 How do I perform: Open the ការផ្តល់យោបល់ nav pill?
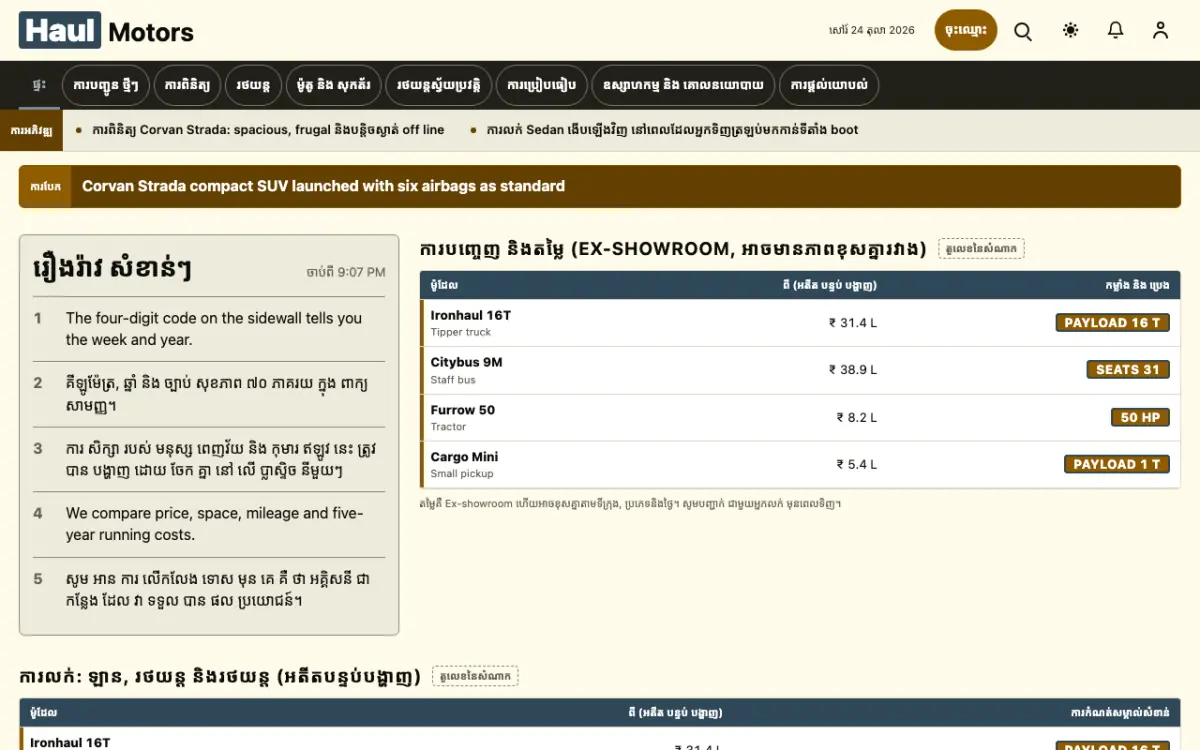829,85
